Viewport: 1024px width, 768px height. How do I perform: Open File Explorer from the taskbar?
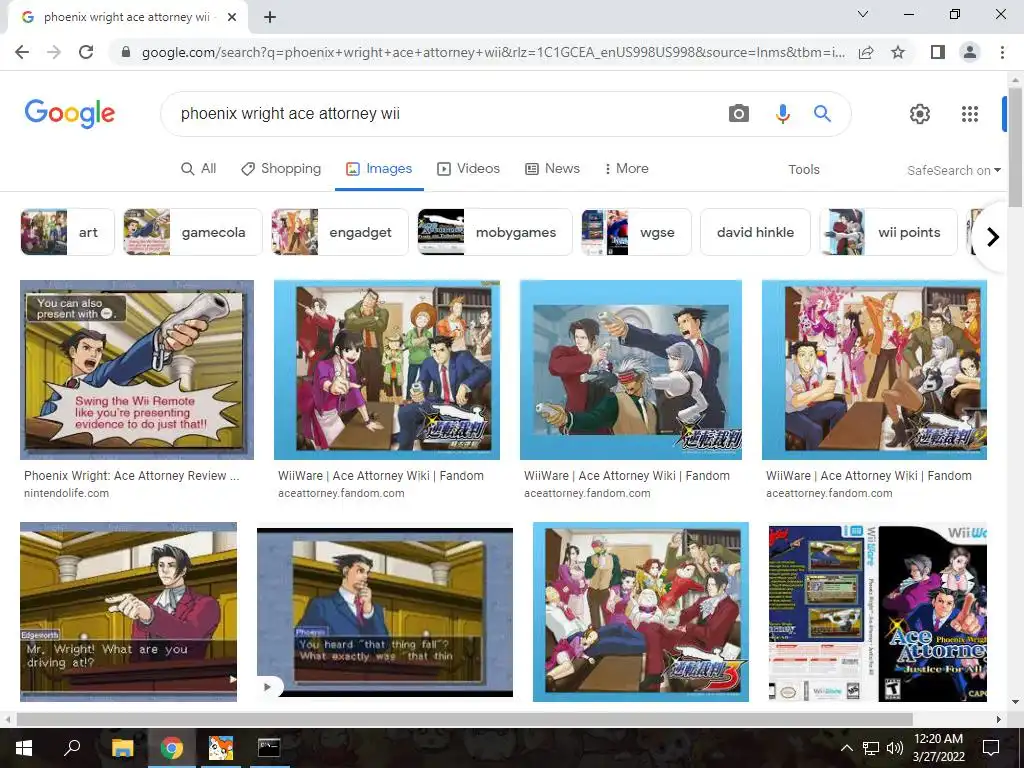click(122, 748)
